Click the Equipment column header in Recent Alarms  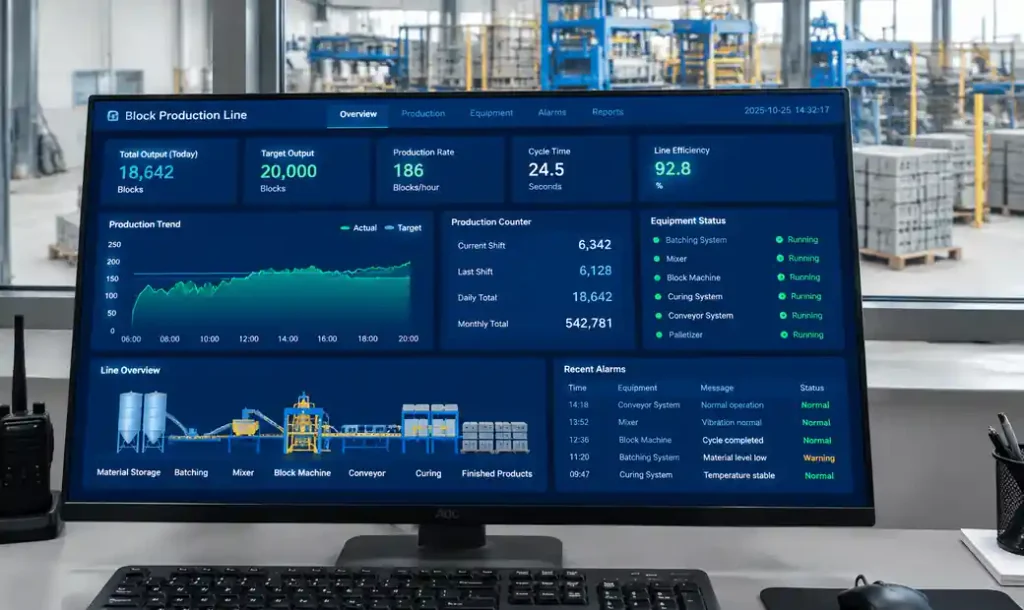pyautogui.click(x=637, y=388)
